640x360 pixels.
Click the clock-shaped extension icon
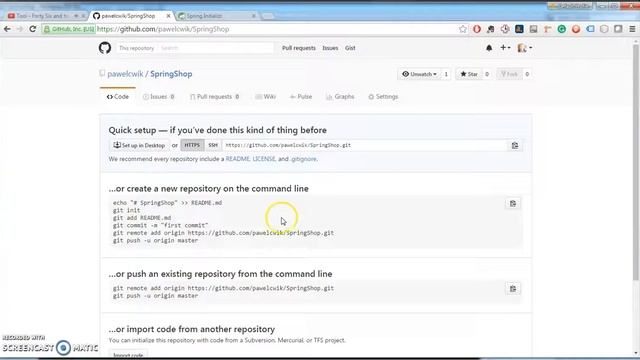505,29
